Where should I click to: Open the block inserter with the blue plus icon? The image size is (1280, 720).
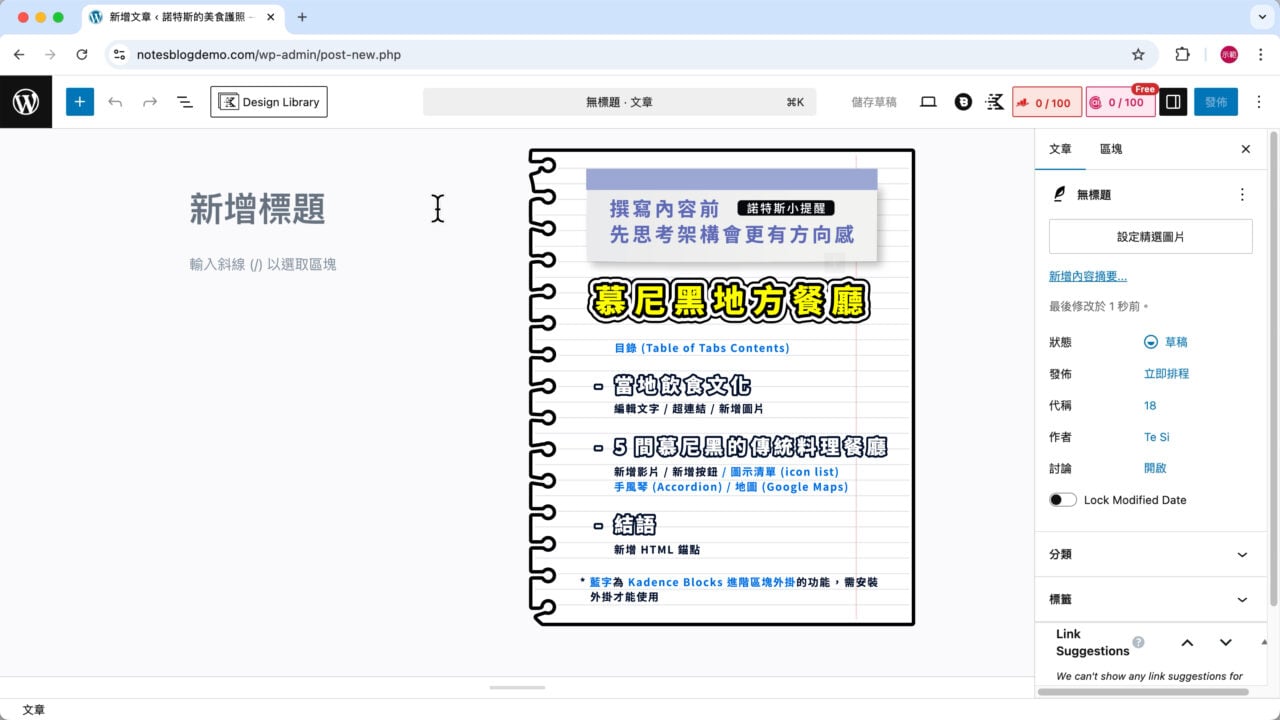click(x=80, y=101)
